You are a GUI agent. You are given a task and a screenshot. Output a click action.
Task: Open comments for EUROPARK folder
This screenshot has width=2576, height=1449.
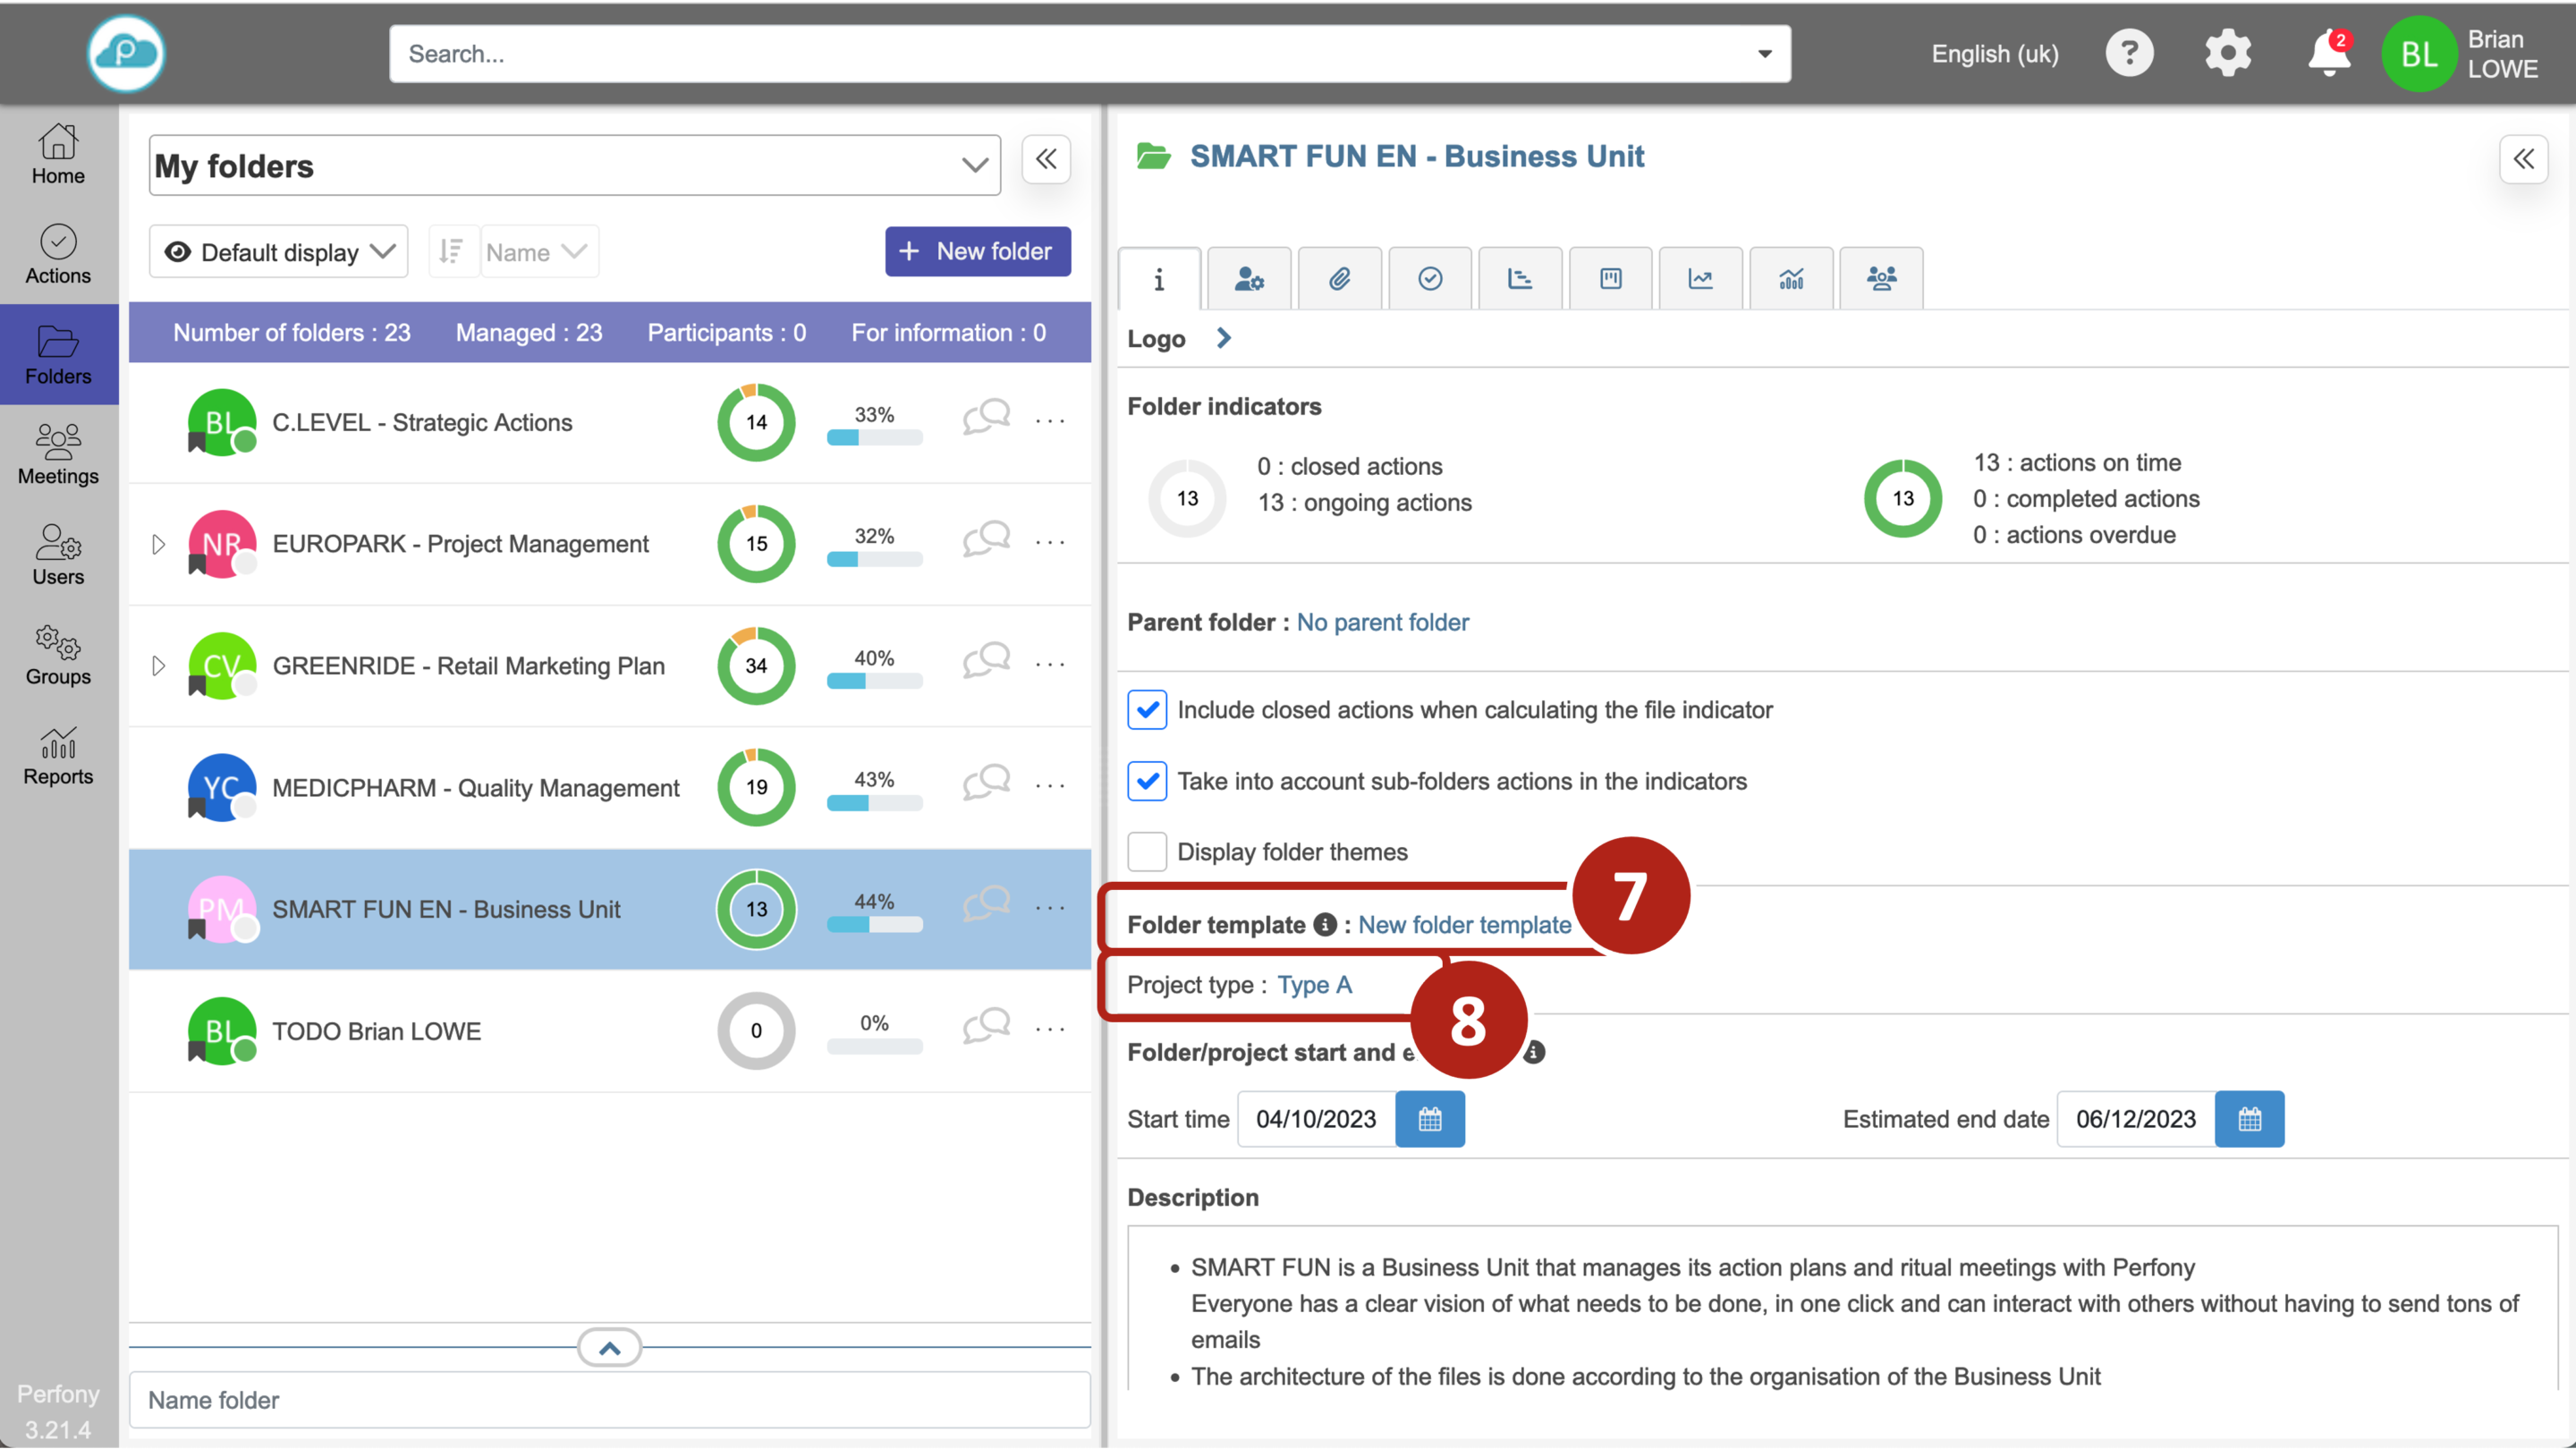point(986,540)
